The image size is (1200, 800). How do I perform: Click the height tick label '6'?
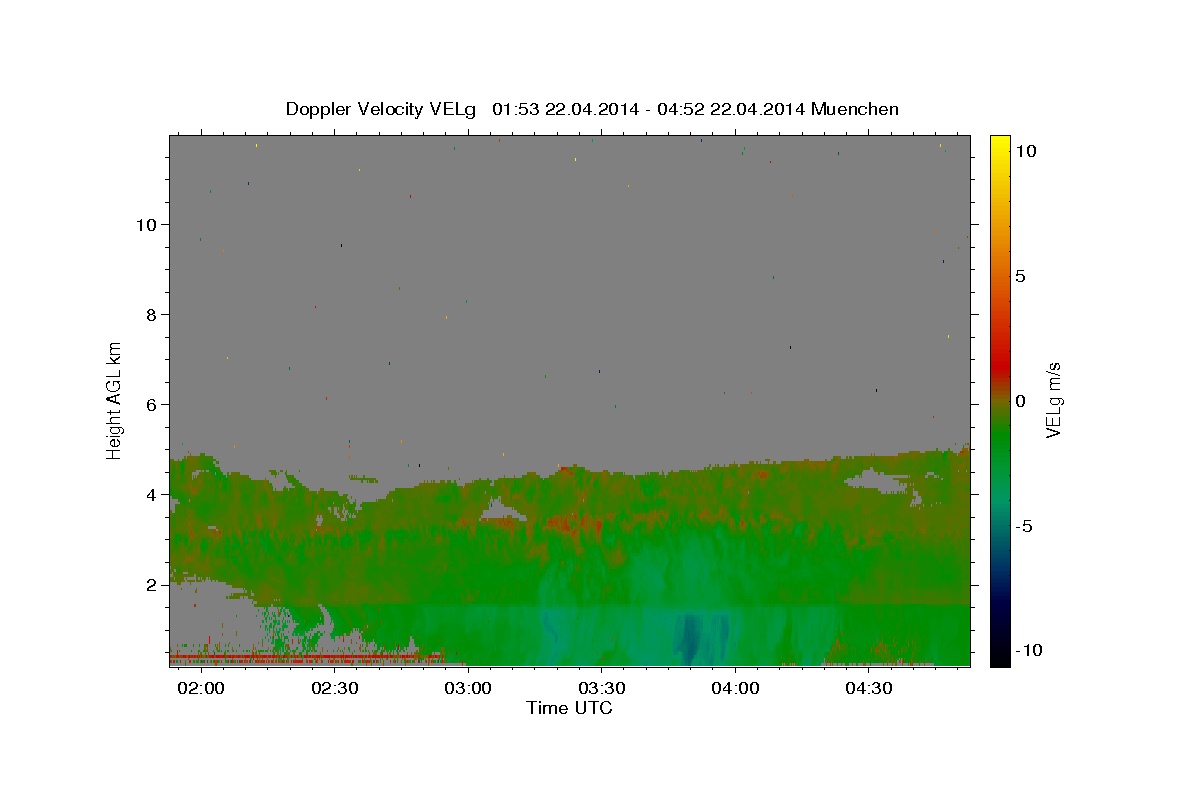pyautogui.click(x=152, y=404)
